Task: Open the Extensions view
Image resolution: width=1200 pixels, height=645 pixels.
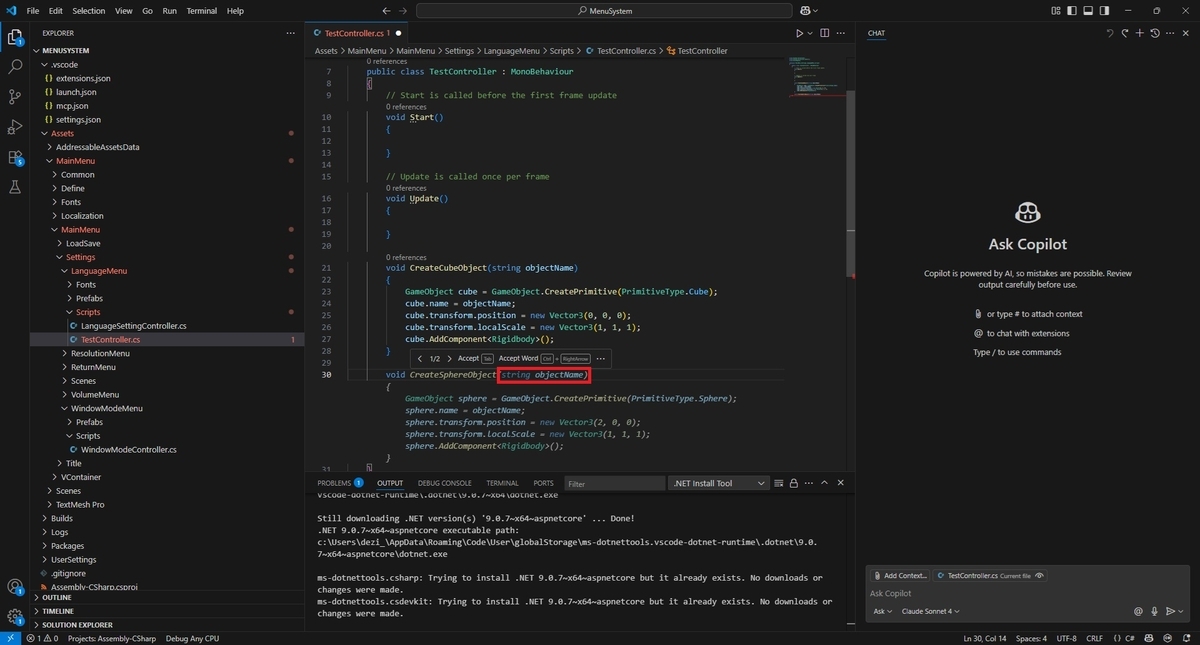Action: [x=15, y=157]
